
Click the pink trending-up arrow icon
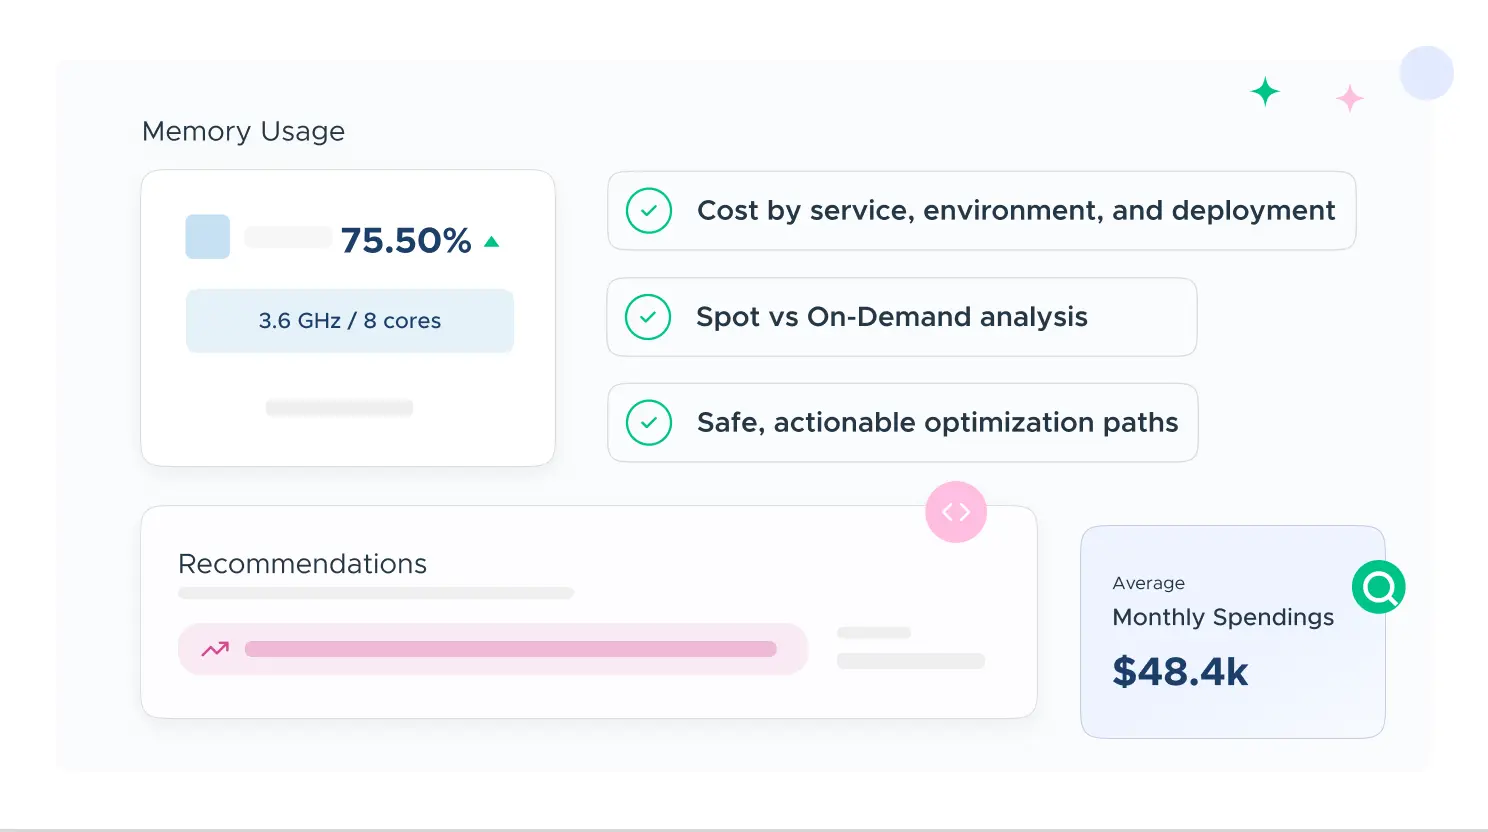(215, 649)
